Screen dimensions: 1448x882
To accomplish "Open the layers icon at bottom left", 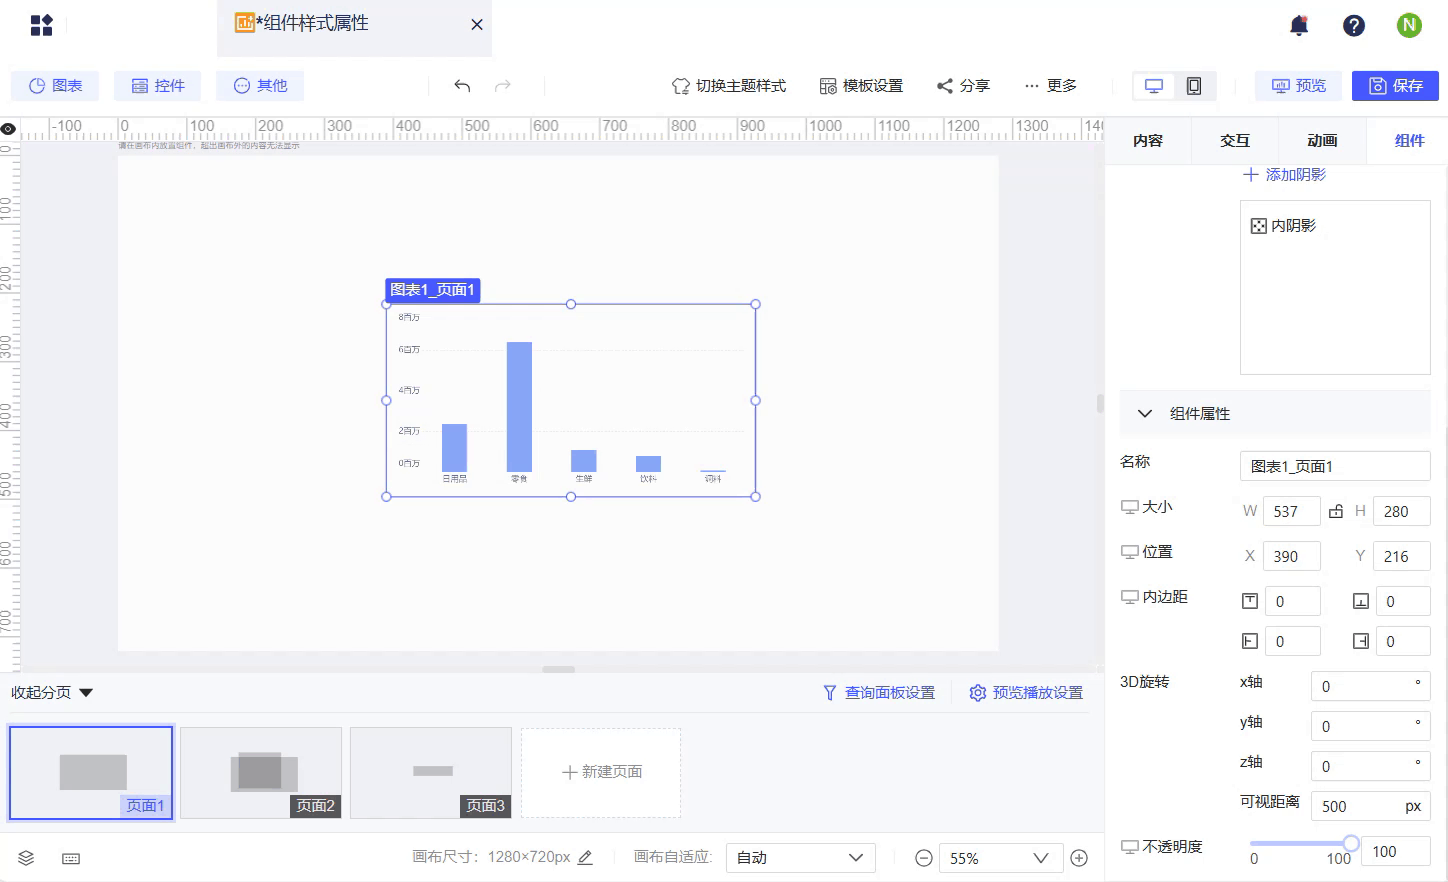I will (25, 858).
